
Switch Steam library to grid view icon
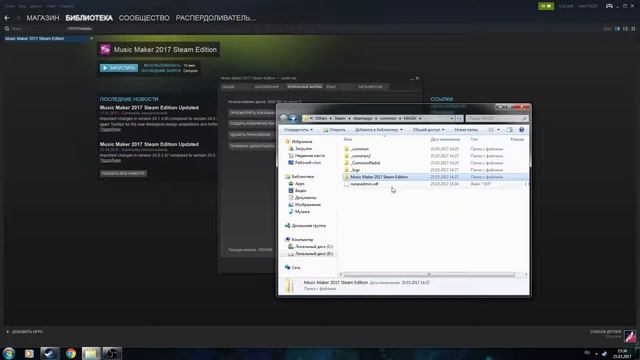point(633,29)
